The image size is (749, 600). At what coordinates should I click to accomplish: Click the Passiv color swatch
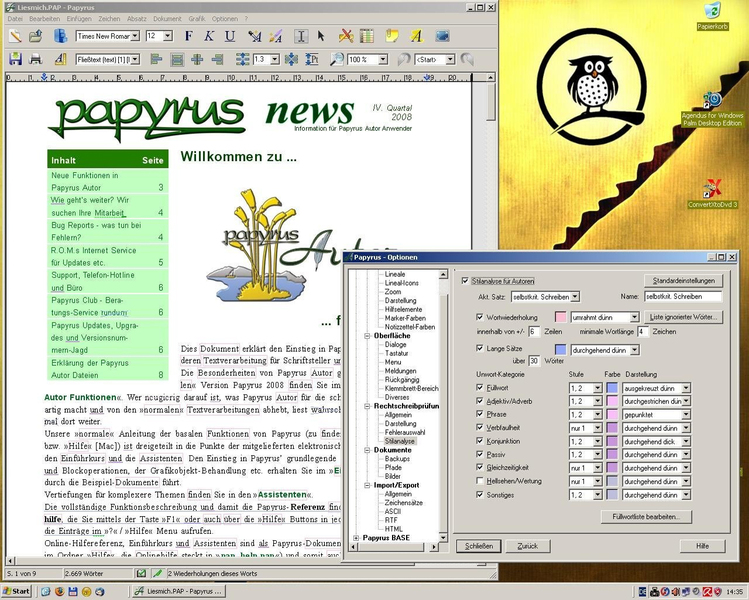(612, 454)
